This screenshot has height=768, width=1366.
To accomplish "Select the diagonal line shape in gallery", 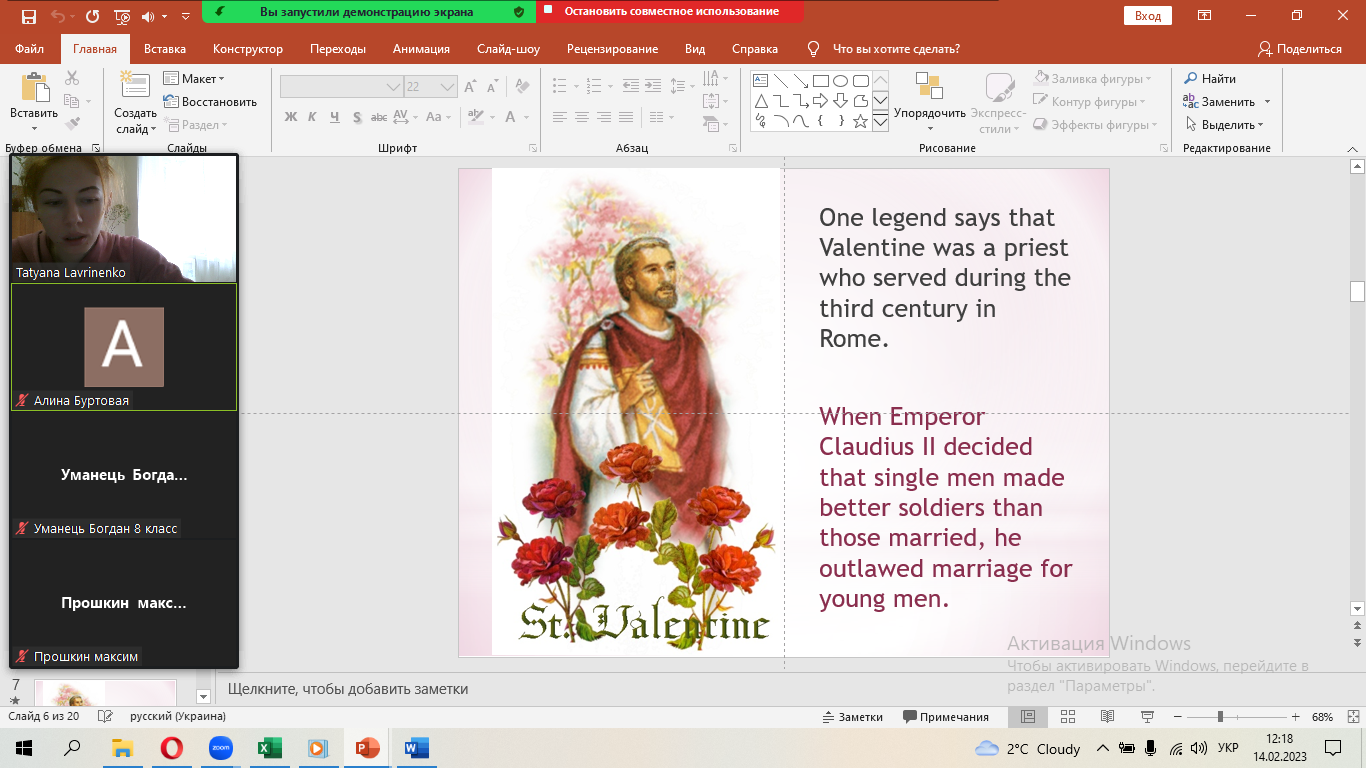I will point(780,81).
